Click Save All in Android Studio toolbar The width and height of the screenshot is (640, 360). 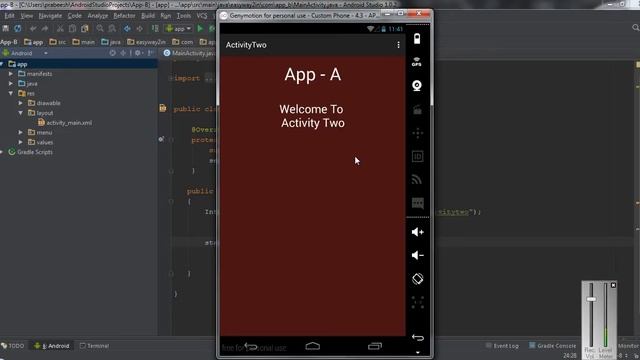6,29
